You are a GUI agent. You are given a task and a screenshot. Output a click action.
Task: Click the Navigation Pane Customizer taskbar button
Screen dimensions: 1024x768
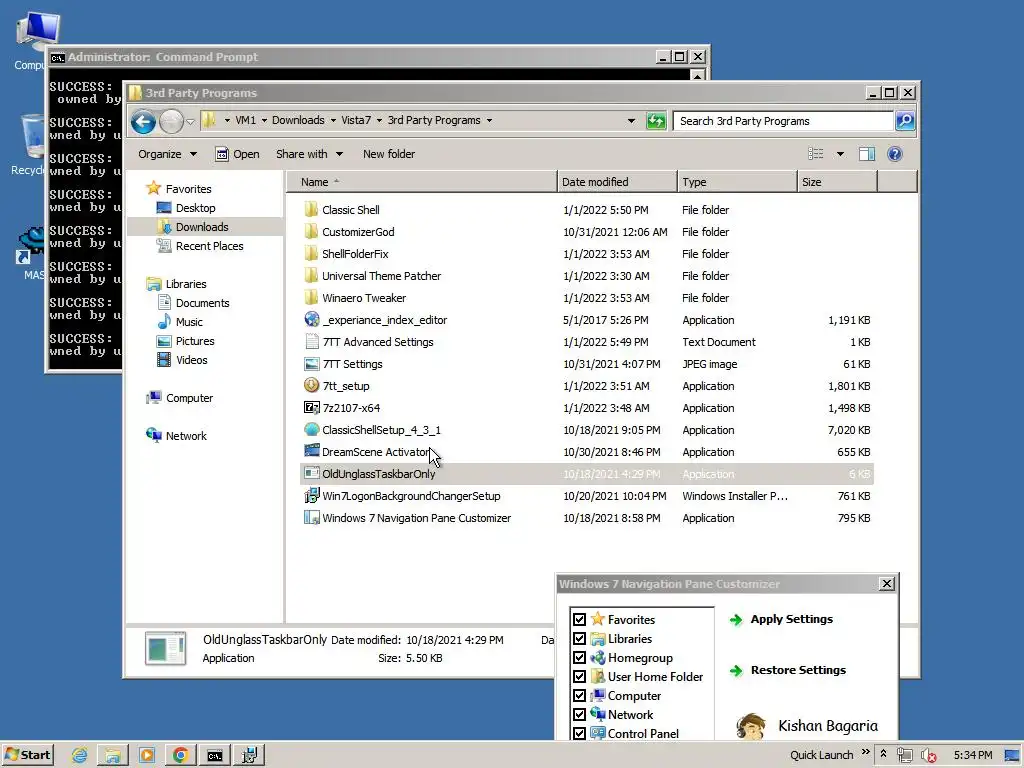[x=249, y=756]
